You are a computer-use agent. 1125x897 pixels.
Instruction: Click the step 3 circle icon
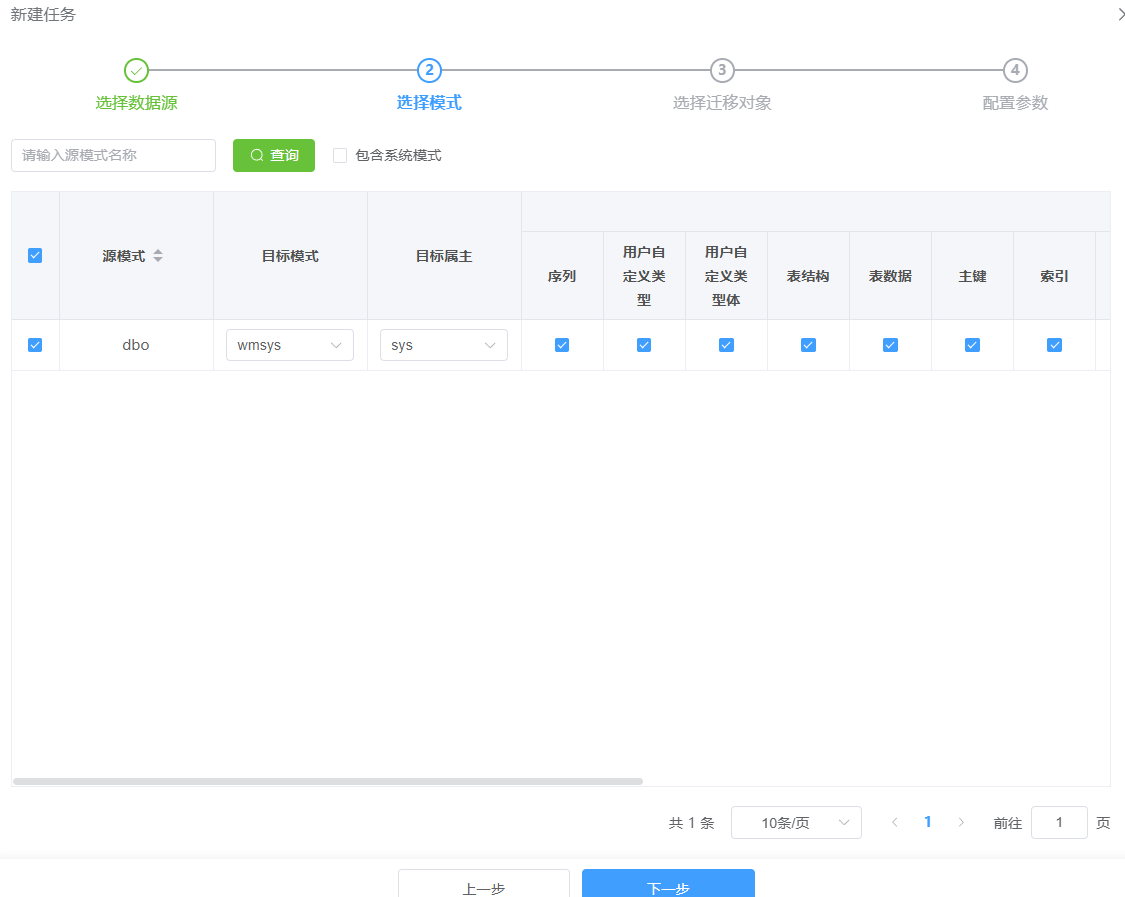tap(722, 70)
